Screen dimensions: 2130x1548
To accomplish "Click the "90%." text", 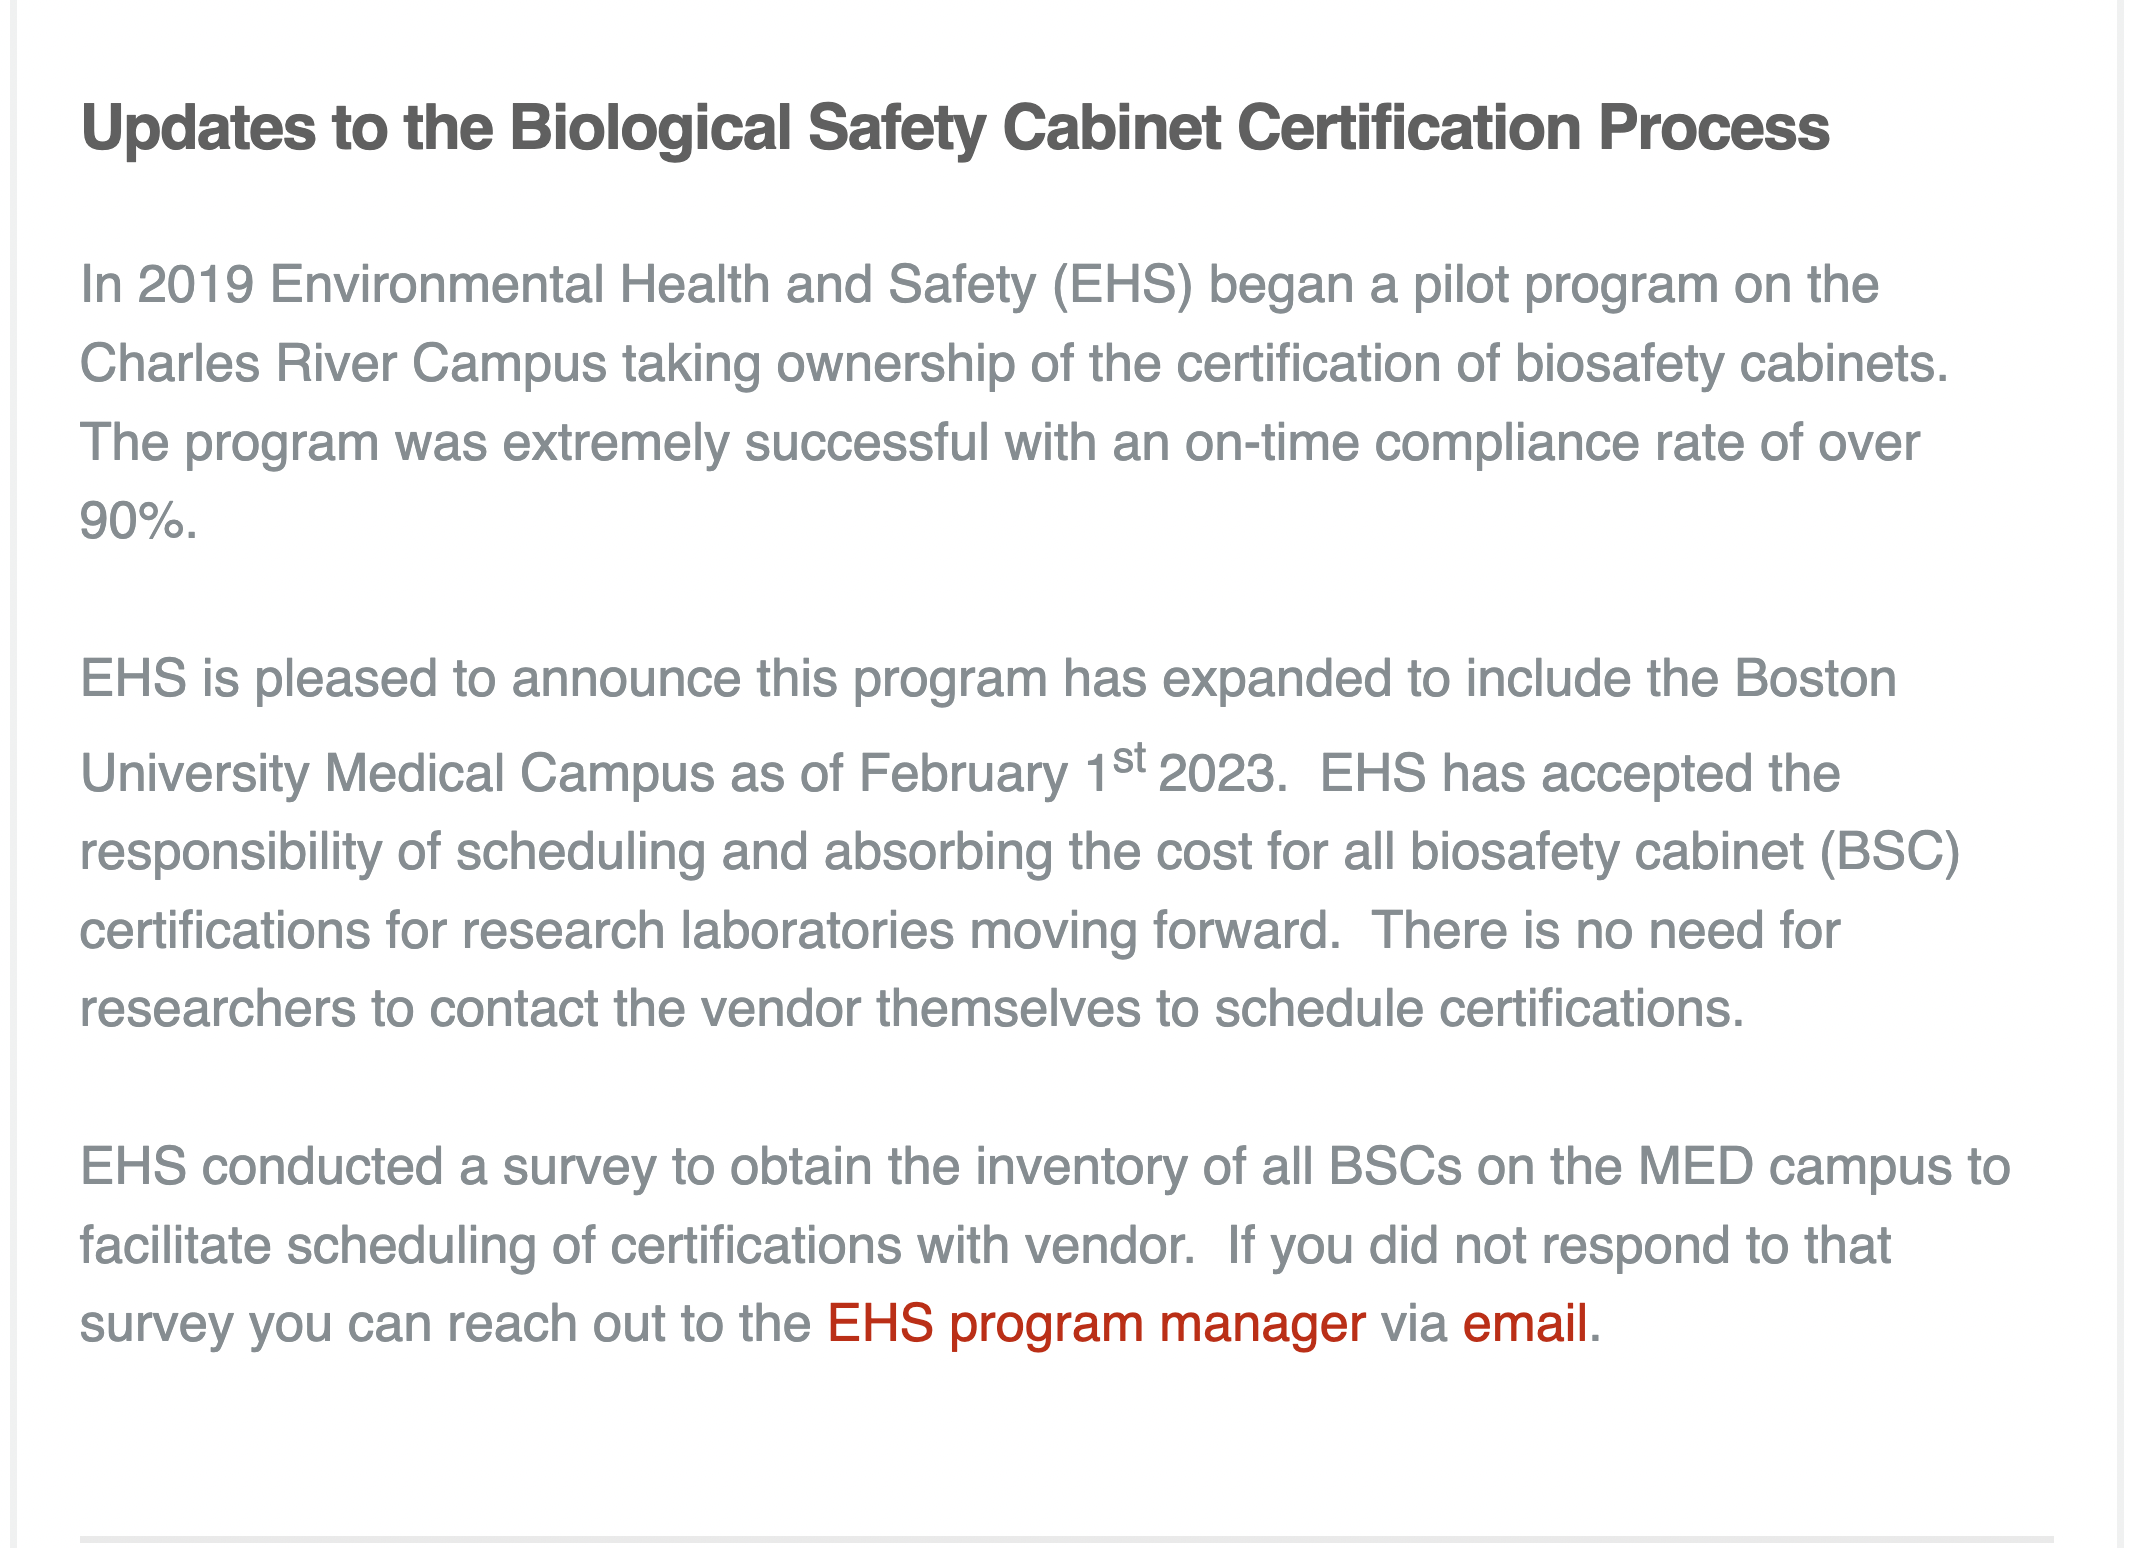I will (x=139, y=521).
